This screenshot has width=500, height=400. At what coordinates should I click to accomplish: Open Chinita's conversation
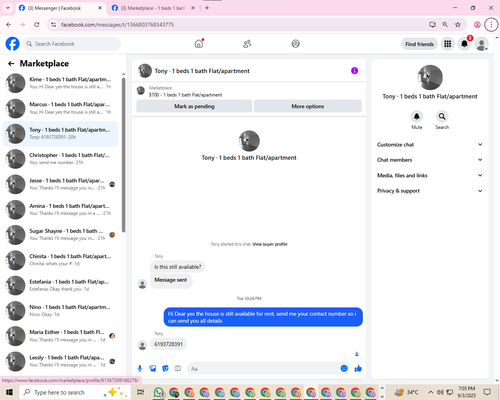point(60,260)
